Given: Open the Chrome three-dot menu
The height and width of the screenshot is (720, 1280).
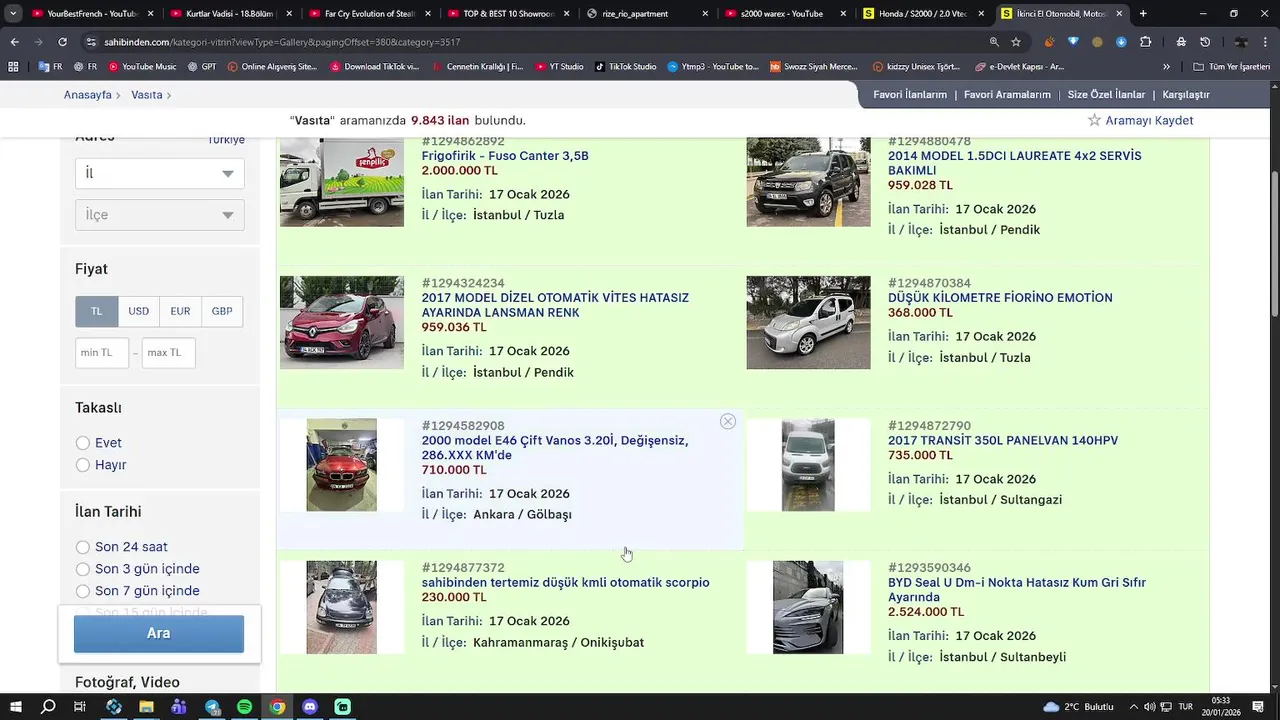Looking at the screenshot, I should click(1266, 42).
